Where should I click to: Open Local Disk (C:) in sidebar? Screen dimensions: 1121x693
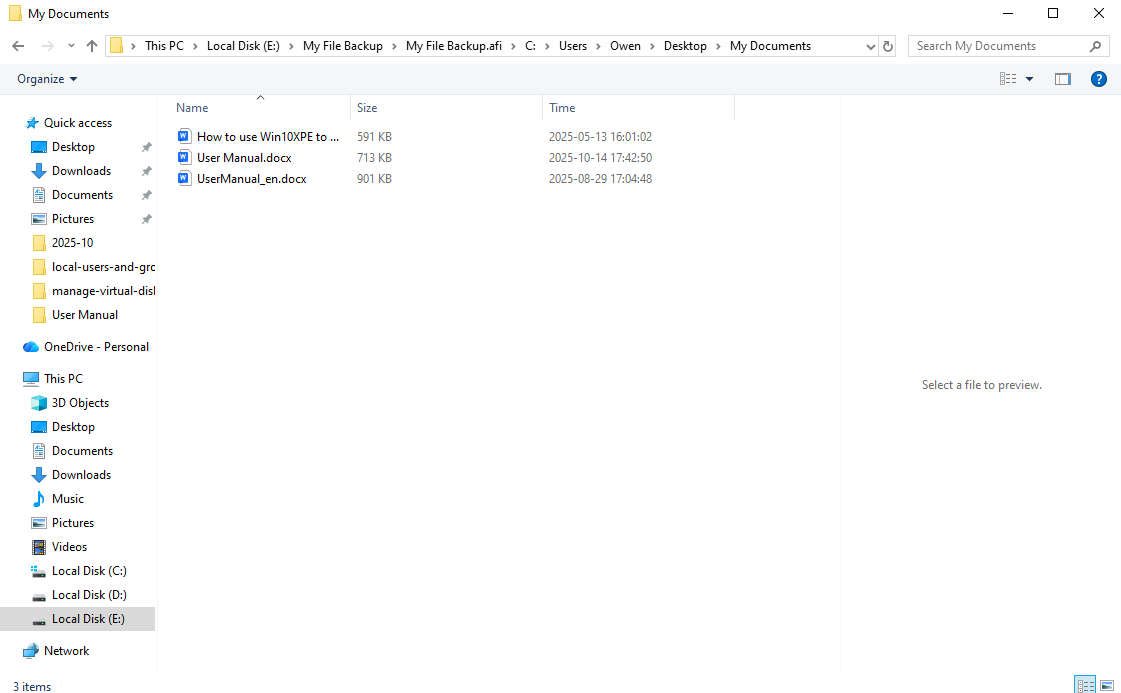point(89,571)
